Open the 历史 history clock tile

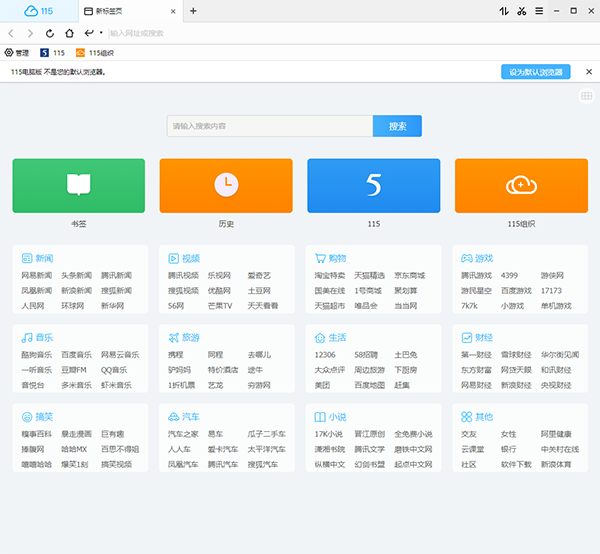225,185
